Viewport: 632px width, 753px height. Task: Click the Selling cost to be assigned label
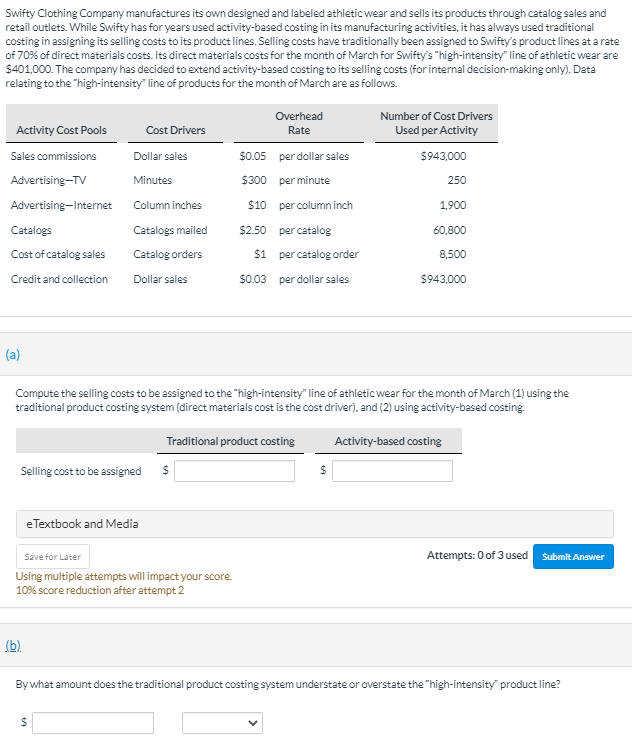pos(81,471)
